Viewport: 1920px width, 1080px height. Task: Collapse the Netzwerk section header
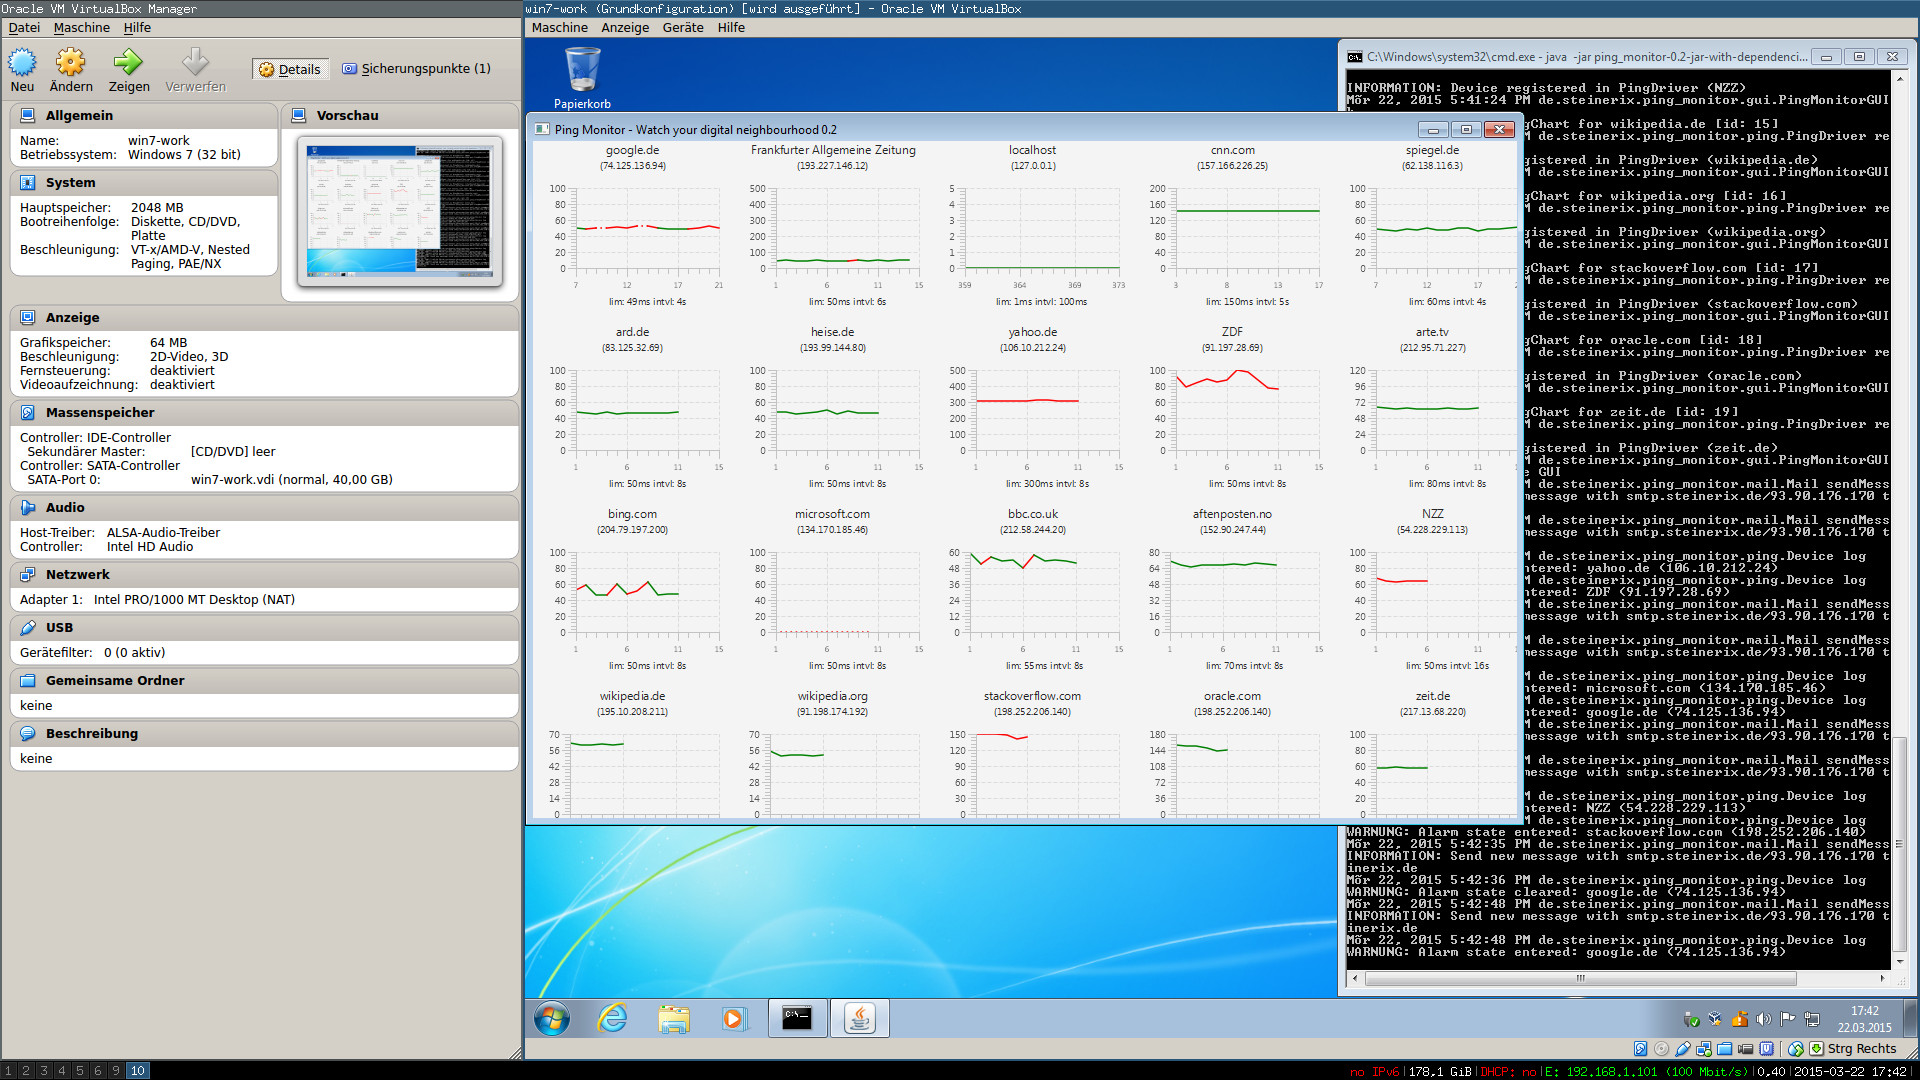[77, 575]
